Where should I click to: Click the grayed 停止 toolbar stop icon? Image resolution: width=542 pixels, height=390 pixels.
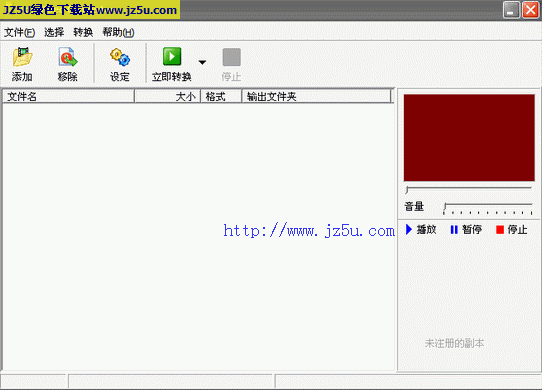[x=232, y=57]
